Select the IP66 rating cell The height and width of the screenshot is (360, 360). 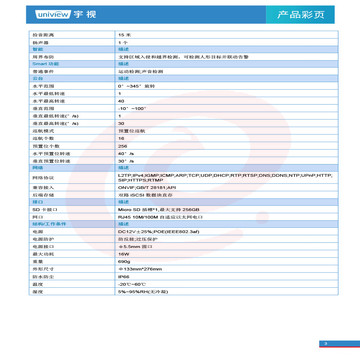[x=227, y=277]
